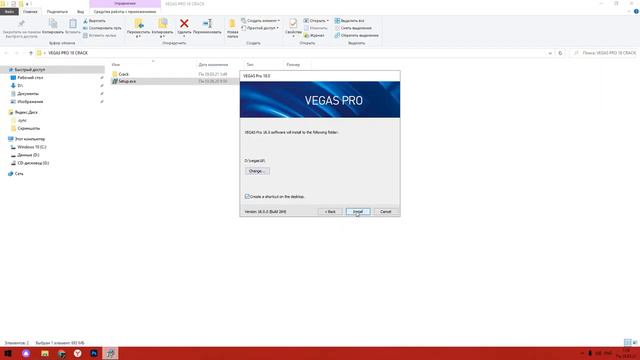
Task: Open the Файл menu tab
Action: tap(9, 11)
